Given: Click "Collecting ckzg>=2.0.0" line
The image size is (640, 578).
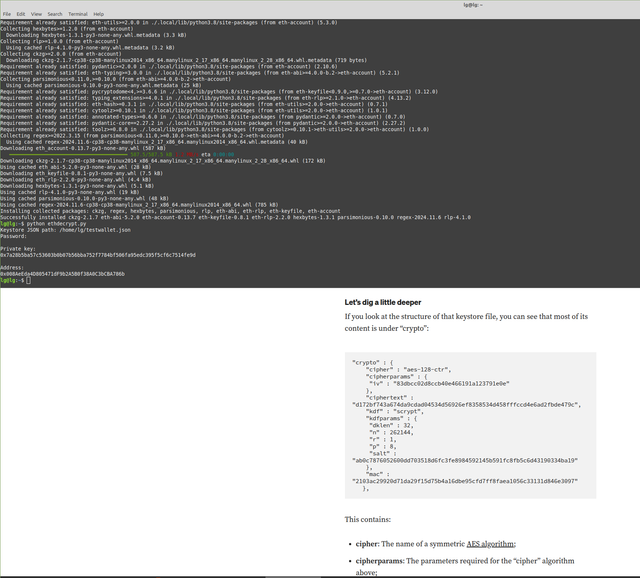Looking at the screenshot, I should pyautogui.click(x=61, y=54).
